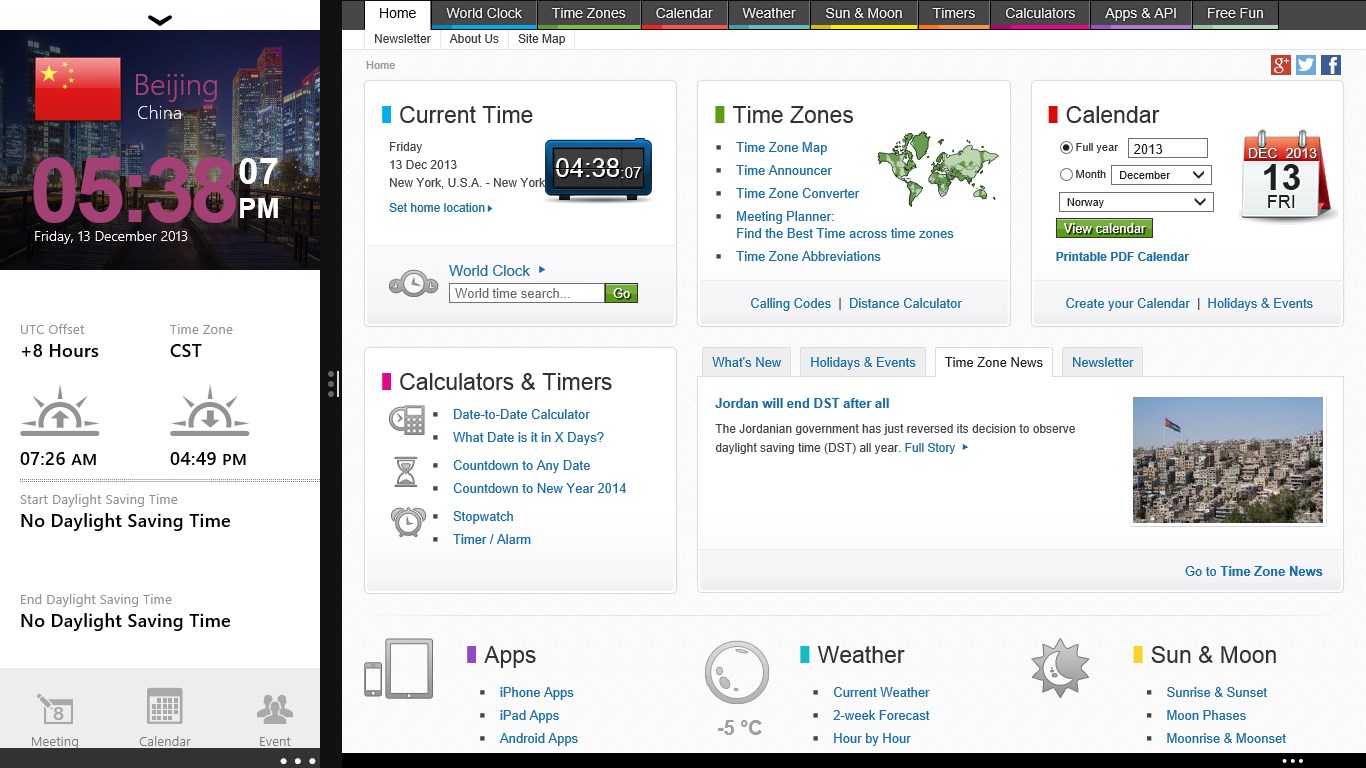The width and height of the screenshot is (1366, 768).
Task: Click the world map icon in Time Zones
Action: (937, 169)
